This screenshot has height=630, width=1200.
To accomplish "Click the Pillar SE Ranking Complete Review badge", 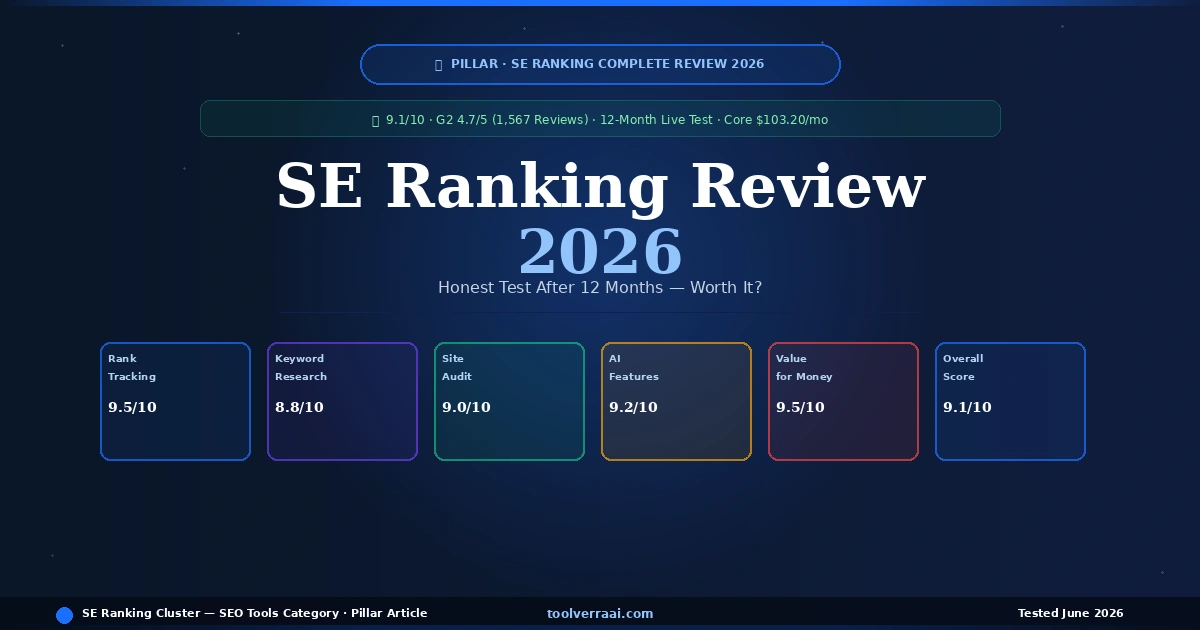I will 600,64.
